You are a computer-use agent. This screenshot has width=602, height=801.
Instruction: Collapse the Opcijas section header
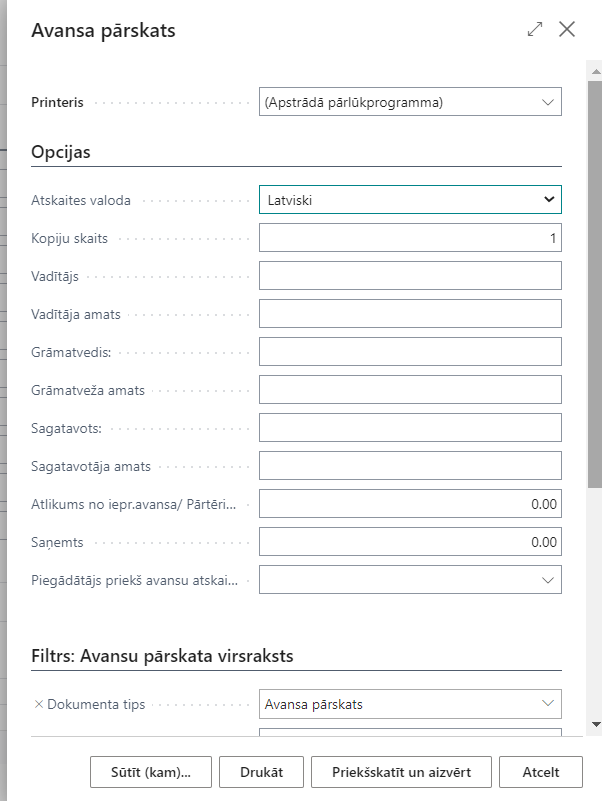62,152
